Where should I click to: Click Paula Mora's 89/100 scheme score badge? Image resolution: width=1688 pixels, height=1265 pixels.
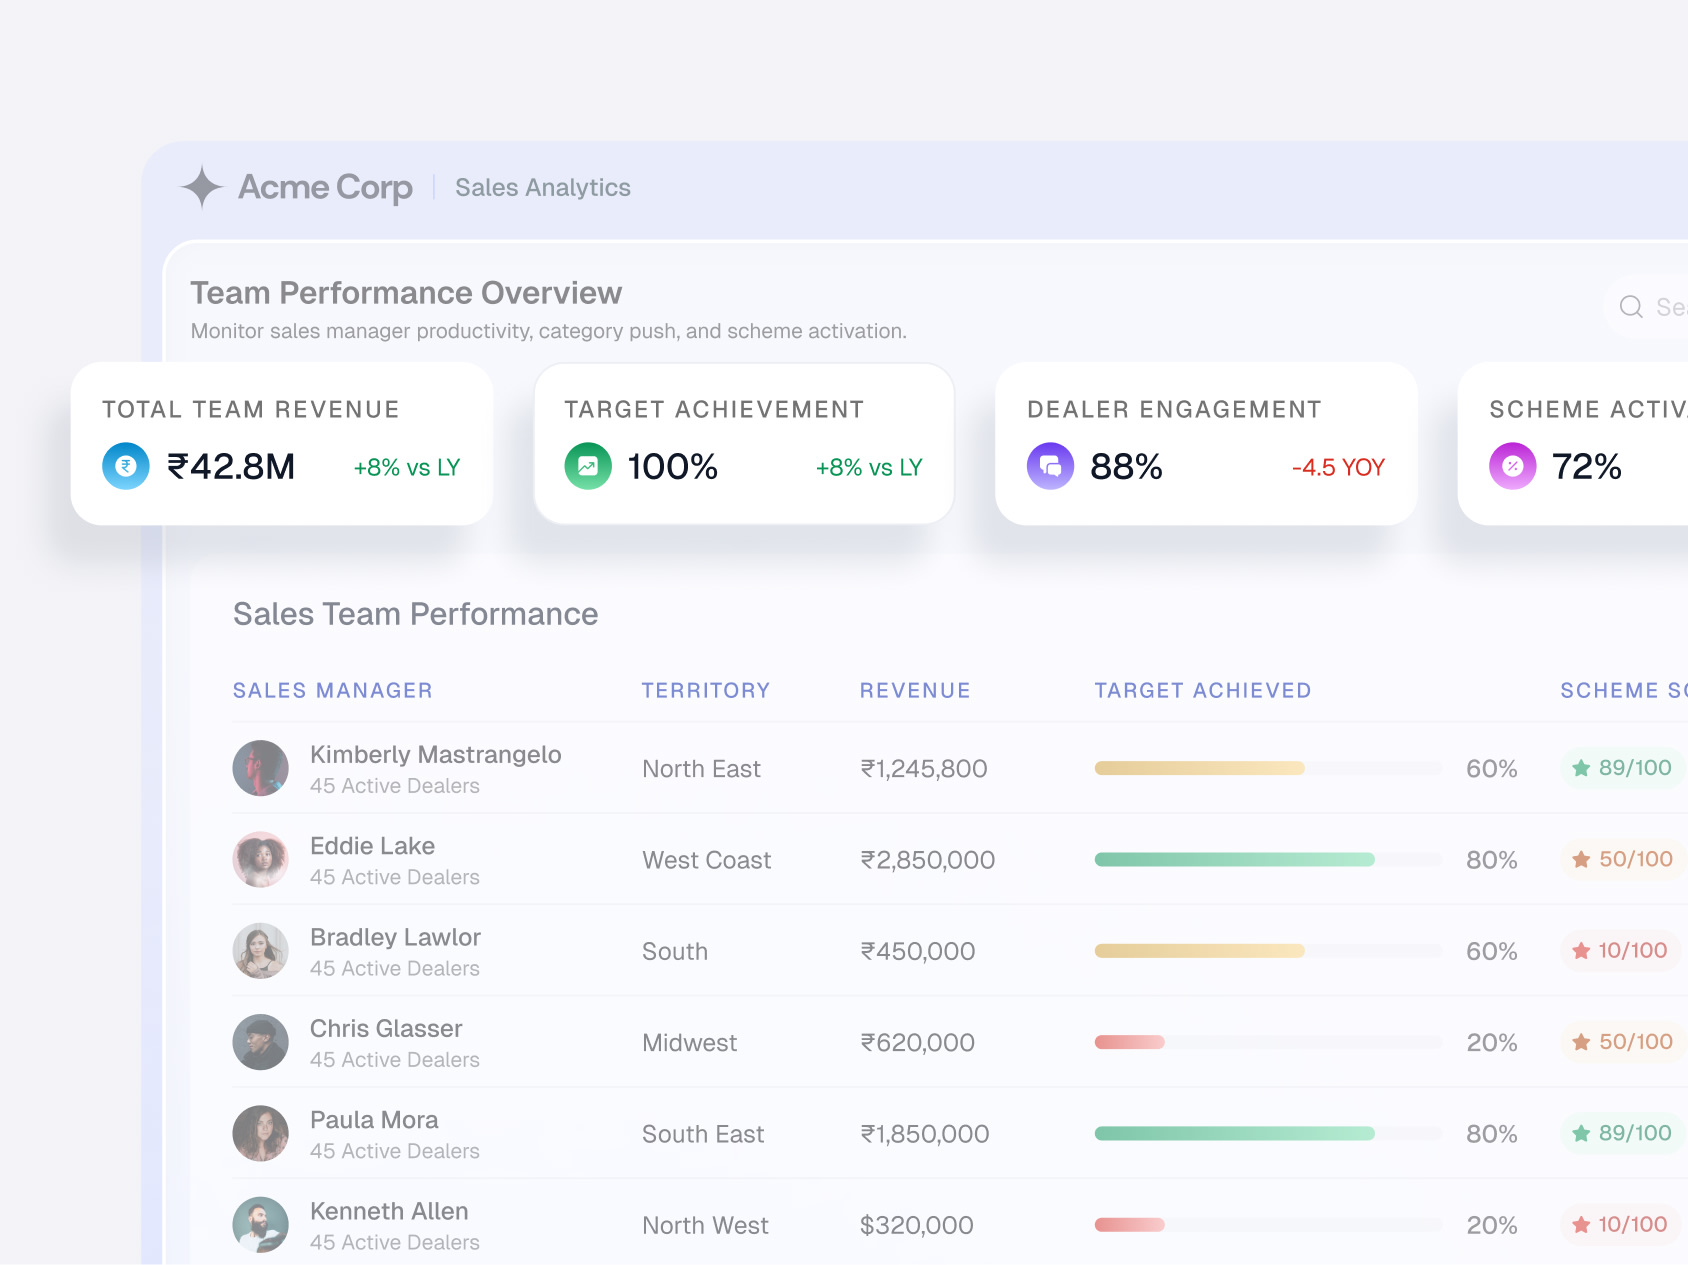pos(1622,1133)
